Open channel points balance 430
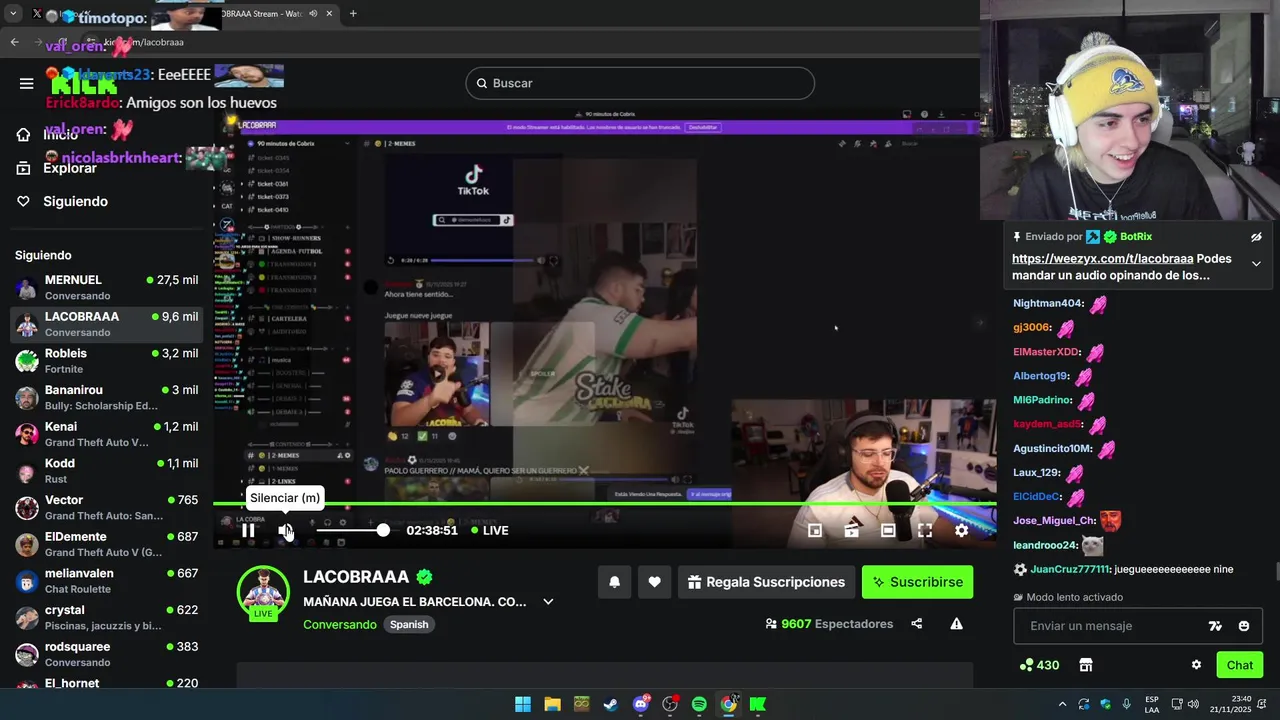This screenshot has height=720, width=1280. tap(1039, 665)
